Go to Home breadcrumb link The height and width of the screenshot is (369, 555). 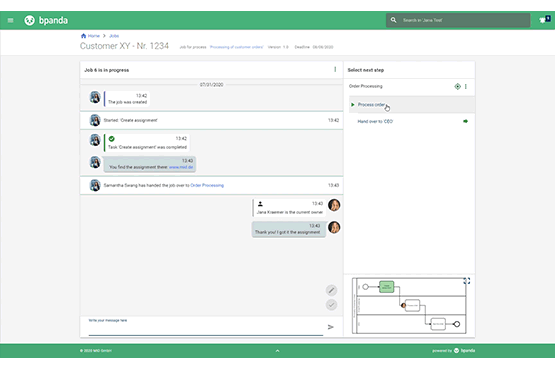pos(94,36)
